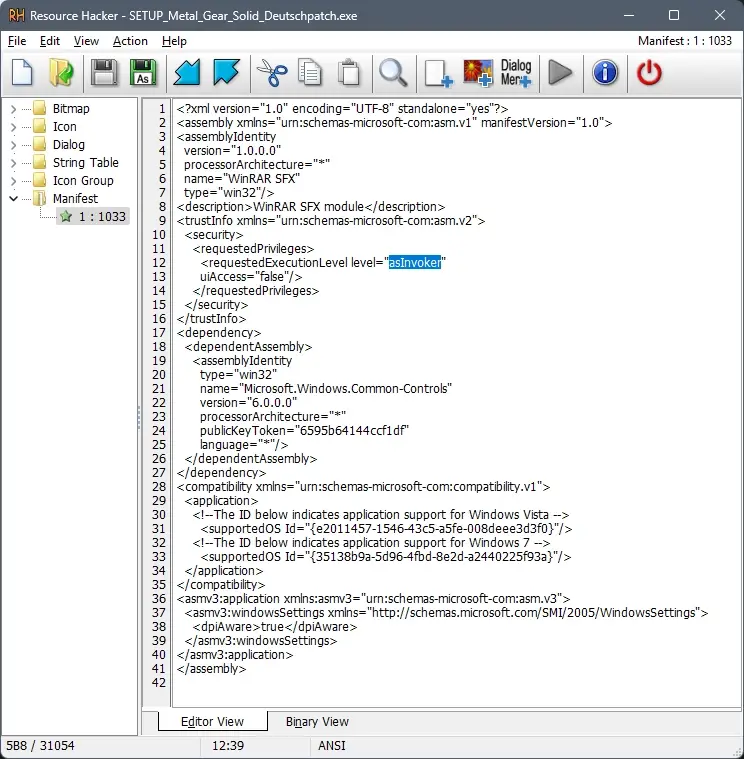744x759 pixels.
Task: Click the picture with plus toolbar icon
Action: [478, 74]
